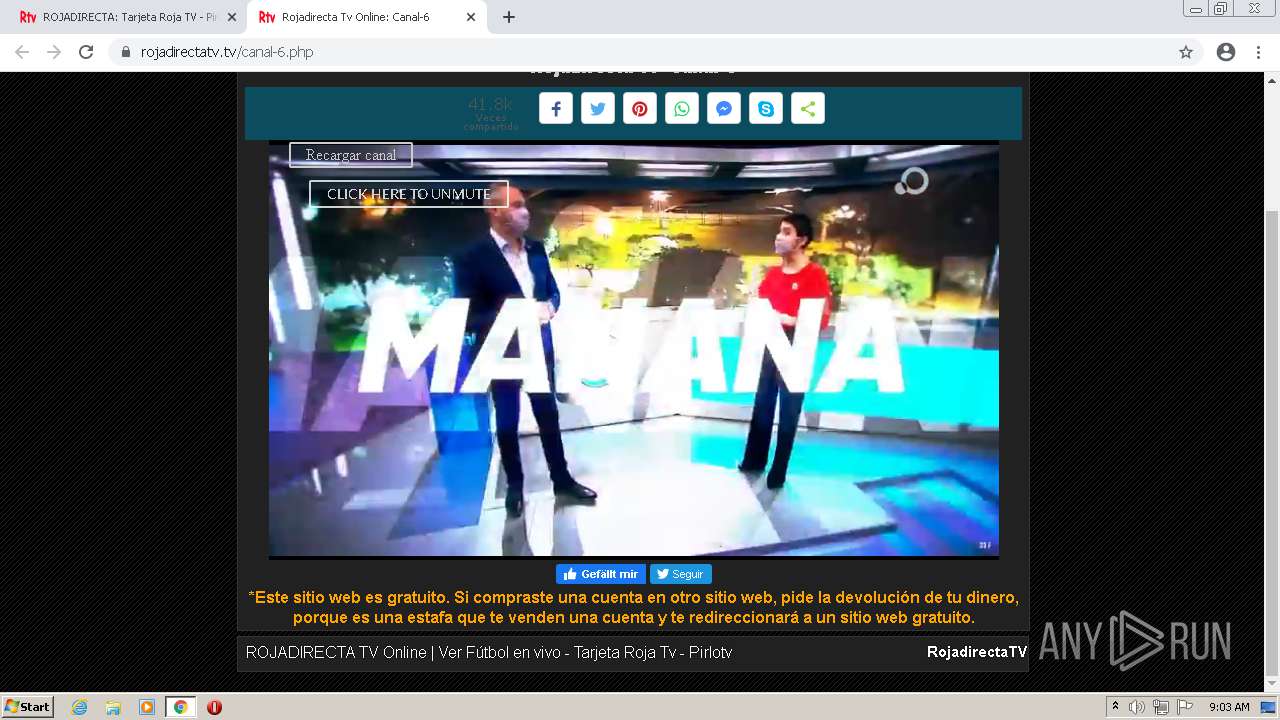The image size is (1280, 720).
Task: Click the orange Este sitio web es gratuito notice
Action: [x=634, y=607]
